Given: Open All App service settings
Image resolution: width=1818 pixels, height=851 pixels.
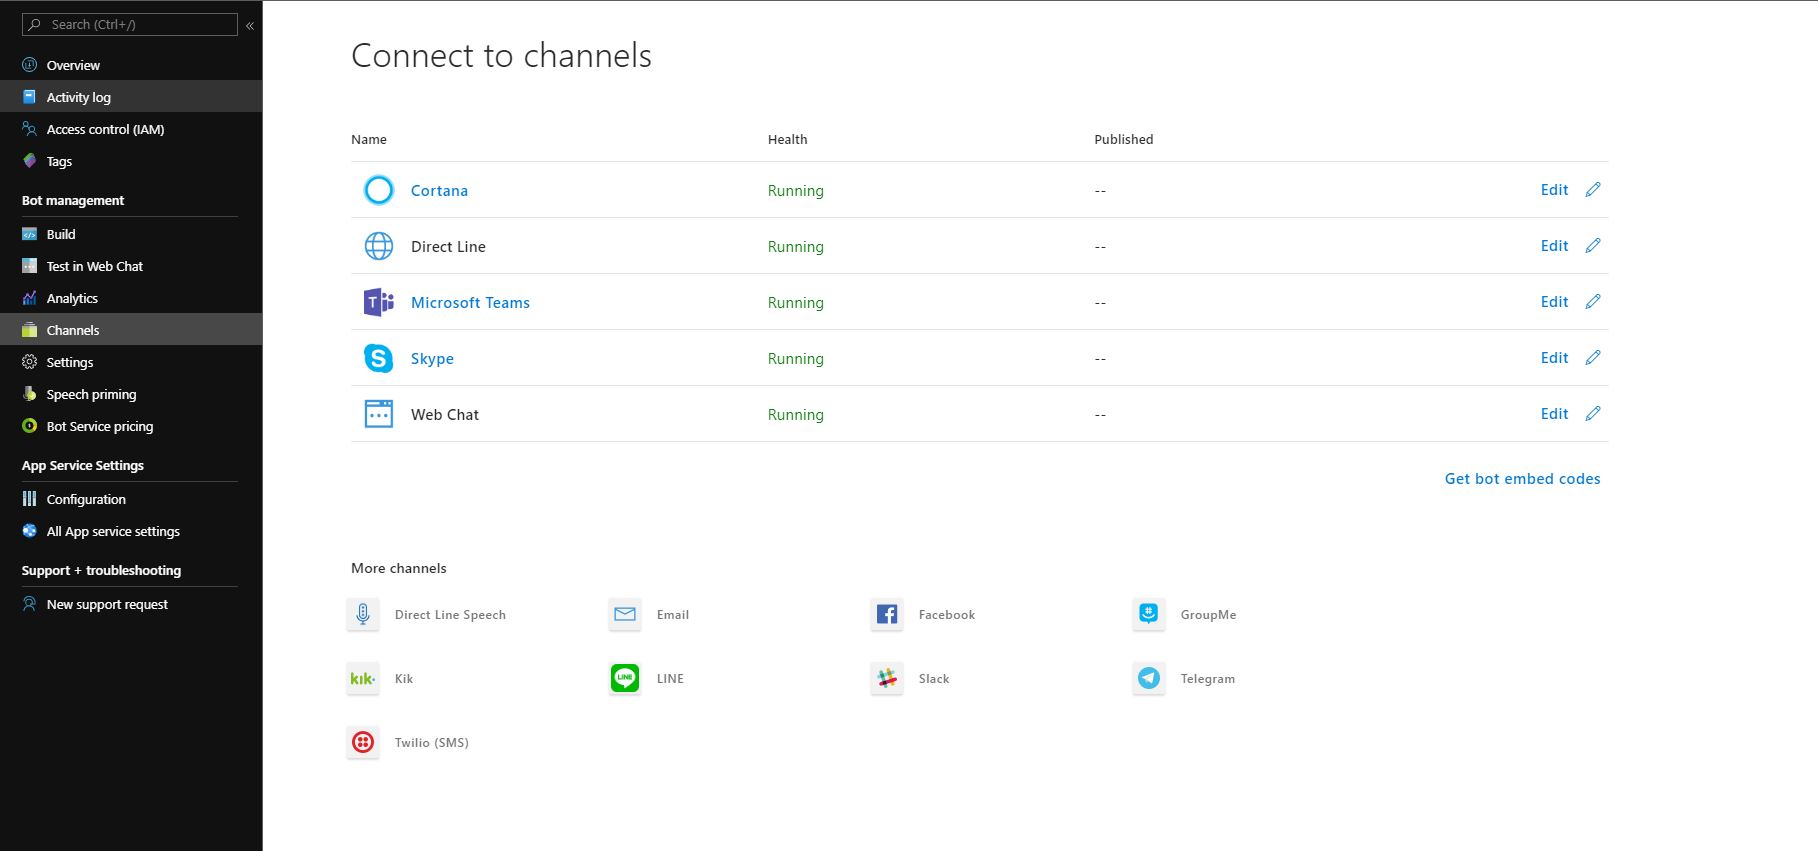Looking at the screenshot, I should (x=131, y=531).
